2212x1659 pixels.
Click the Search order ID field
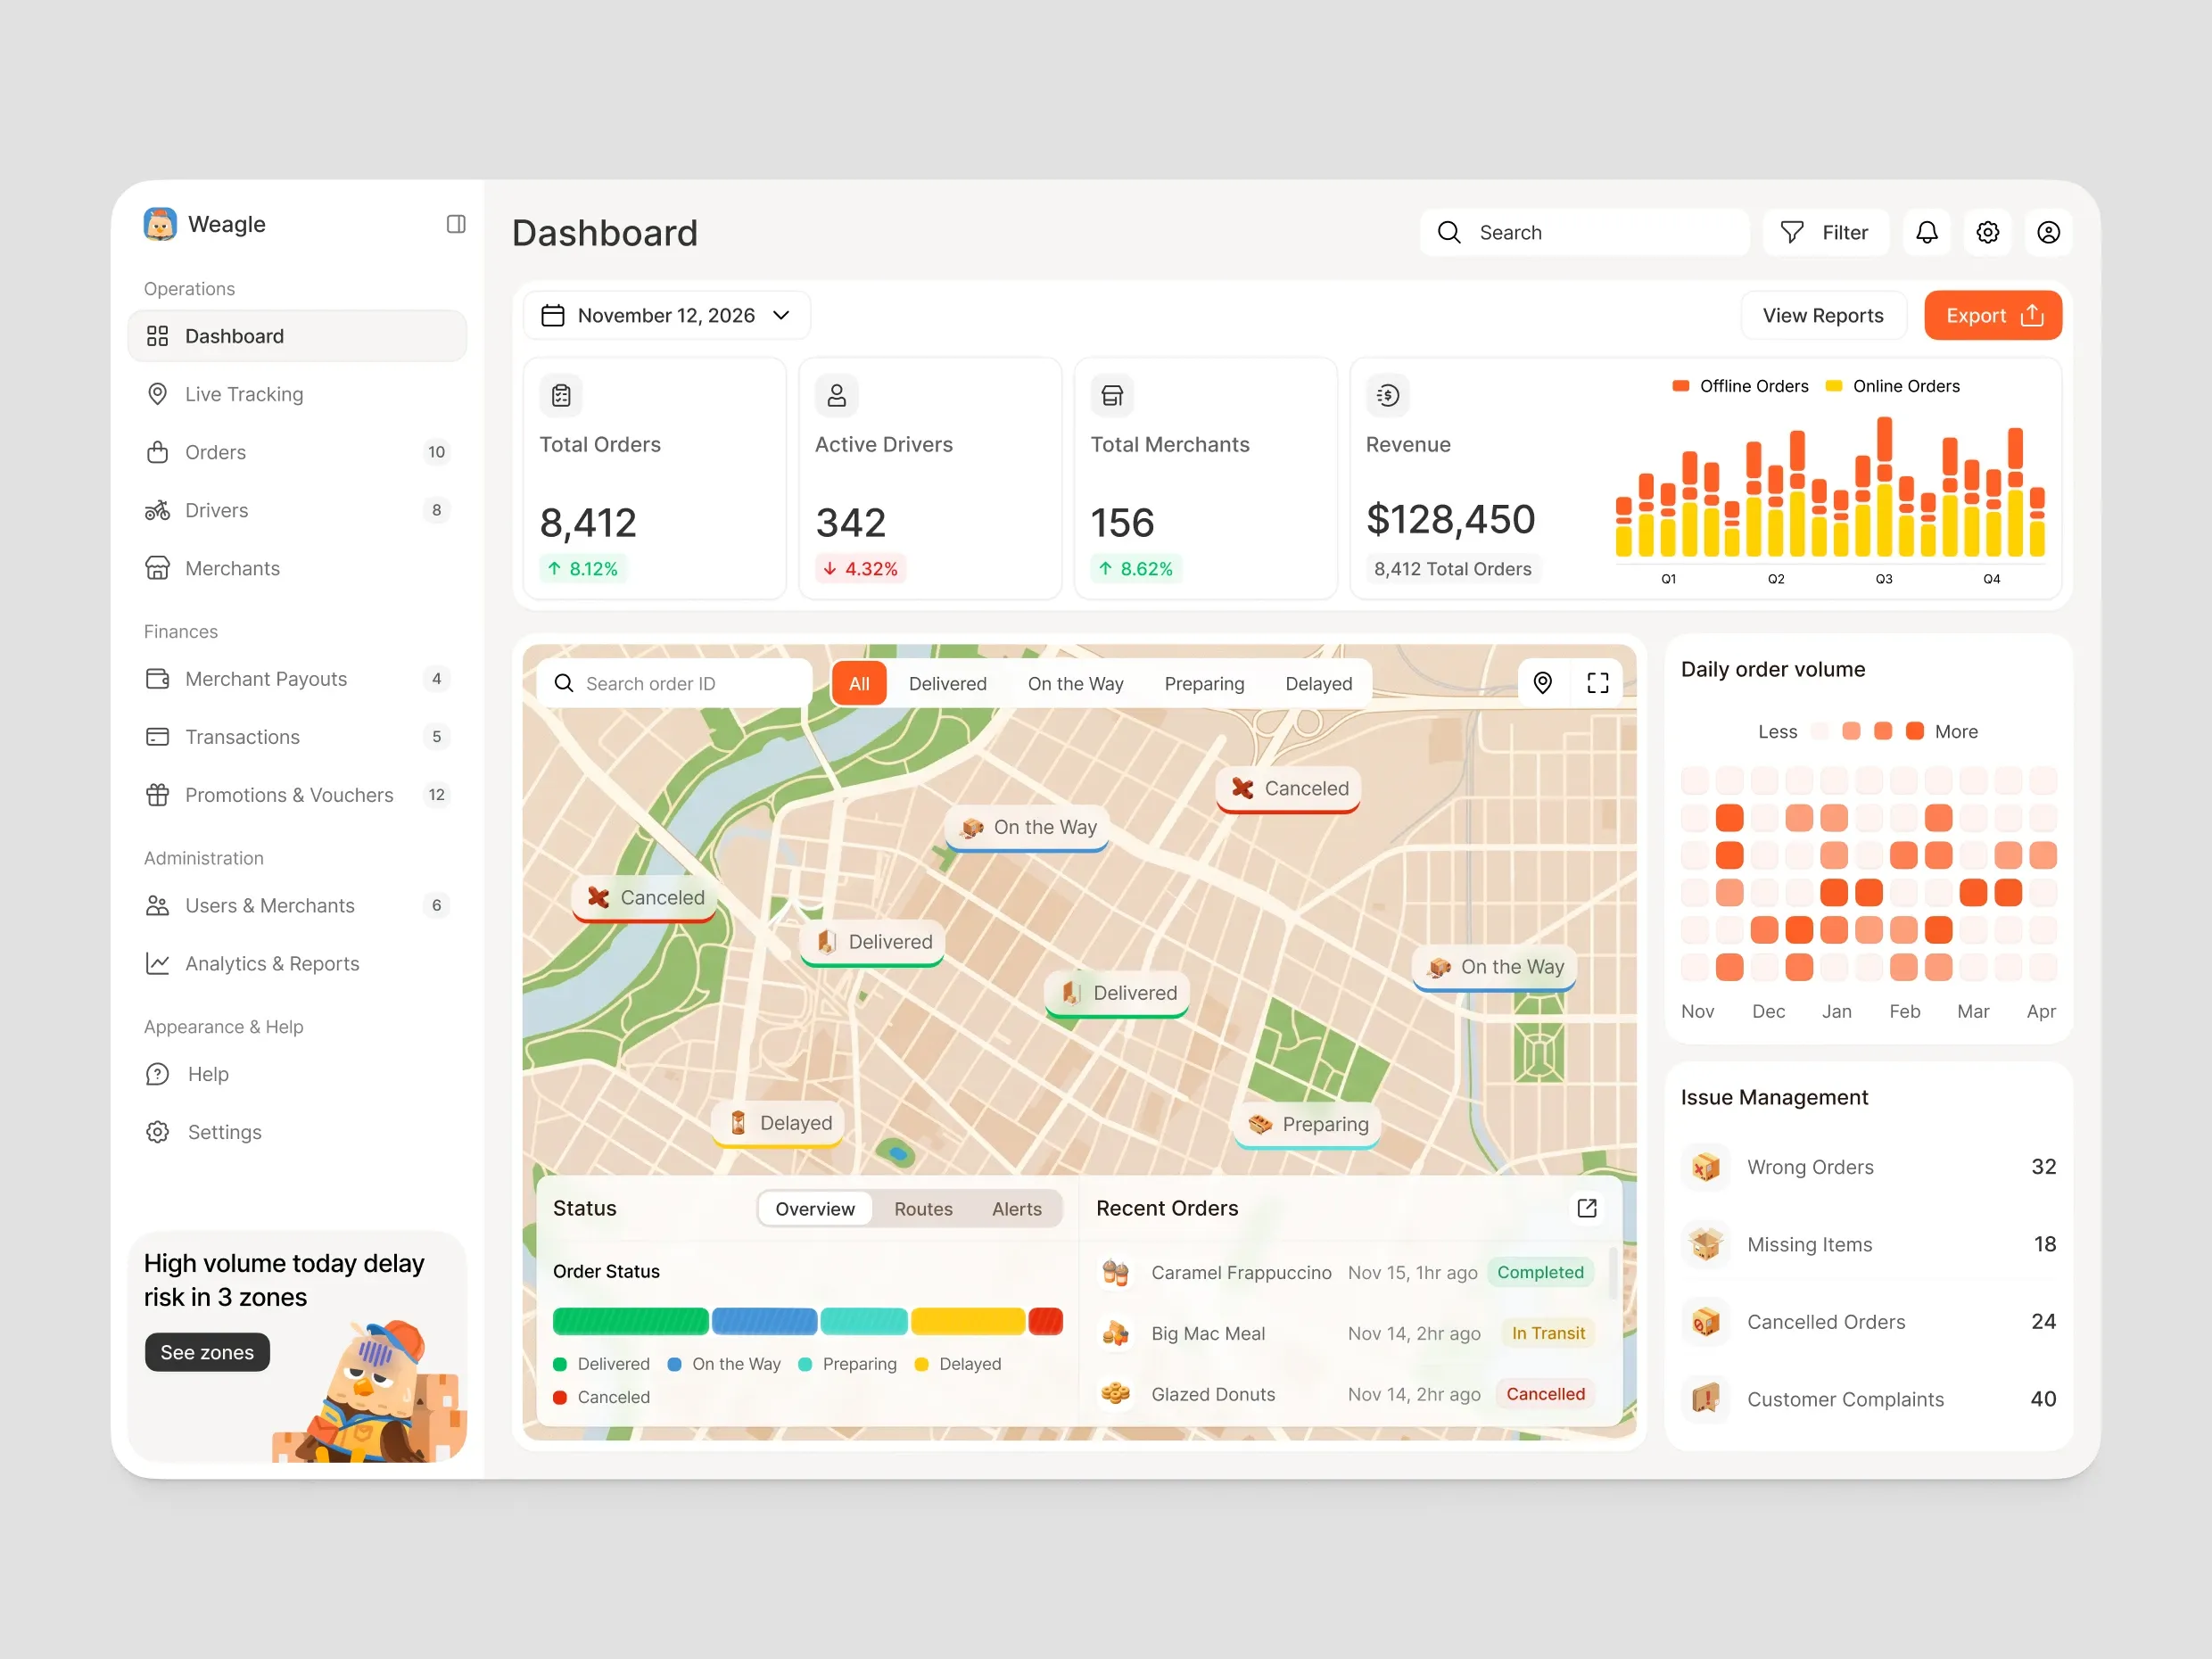(x=675, y=684)
